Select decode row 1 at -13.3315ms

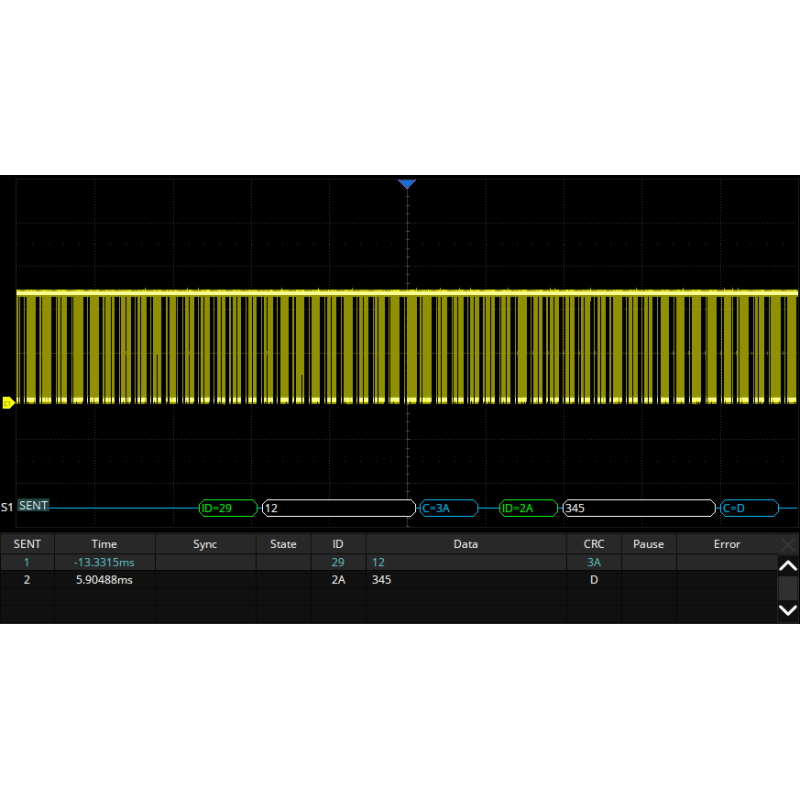(104, 562)
